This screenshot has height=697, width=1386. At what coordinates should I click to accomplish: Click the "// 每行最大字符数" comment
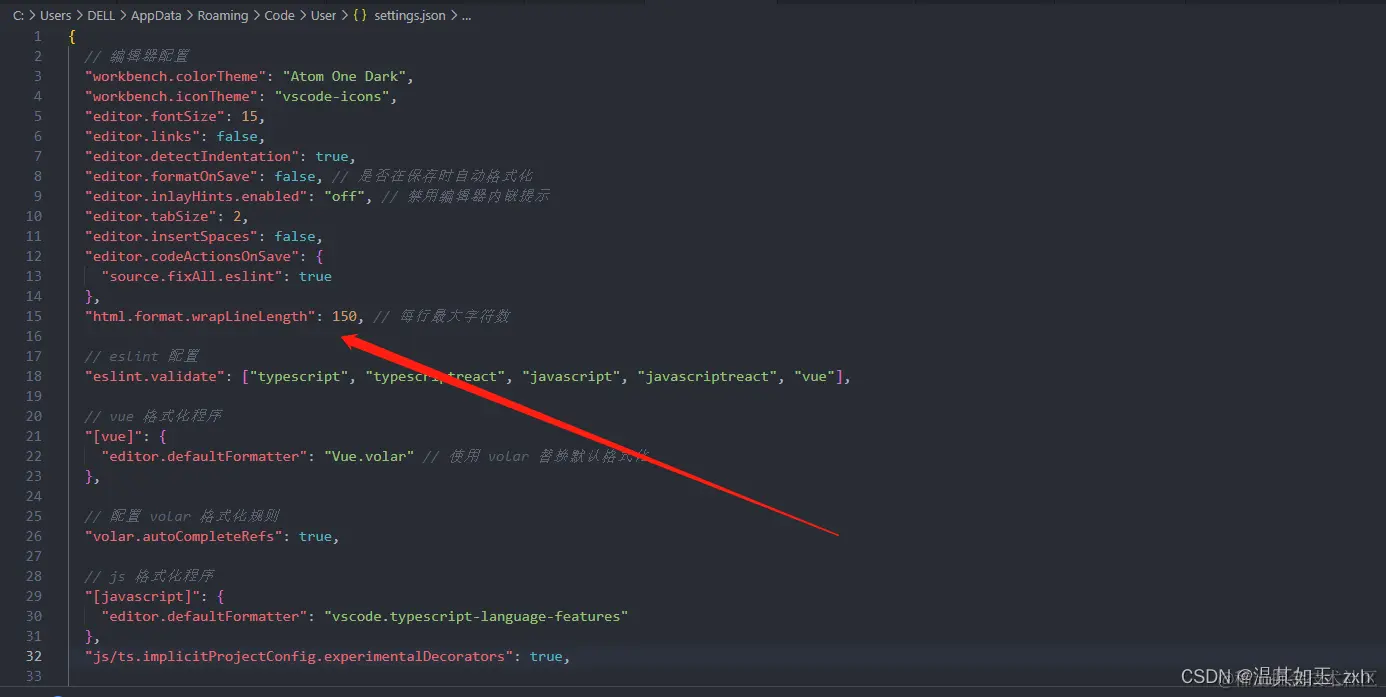tap(442, 316)
